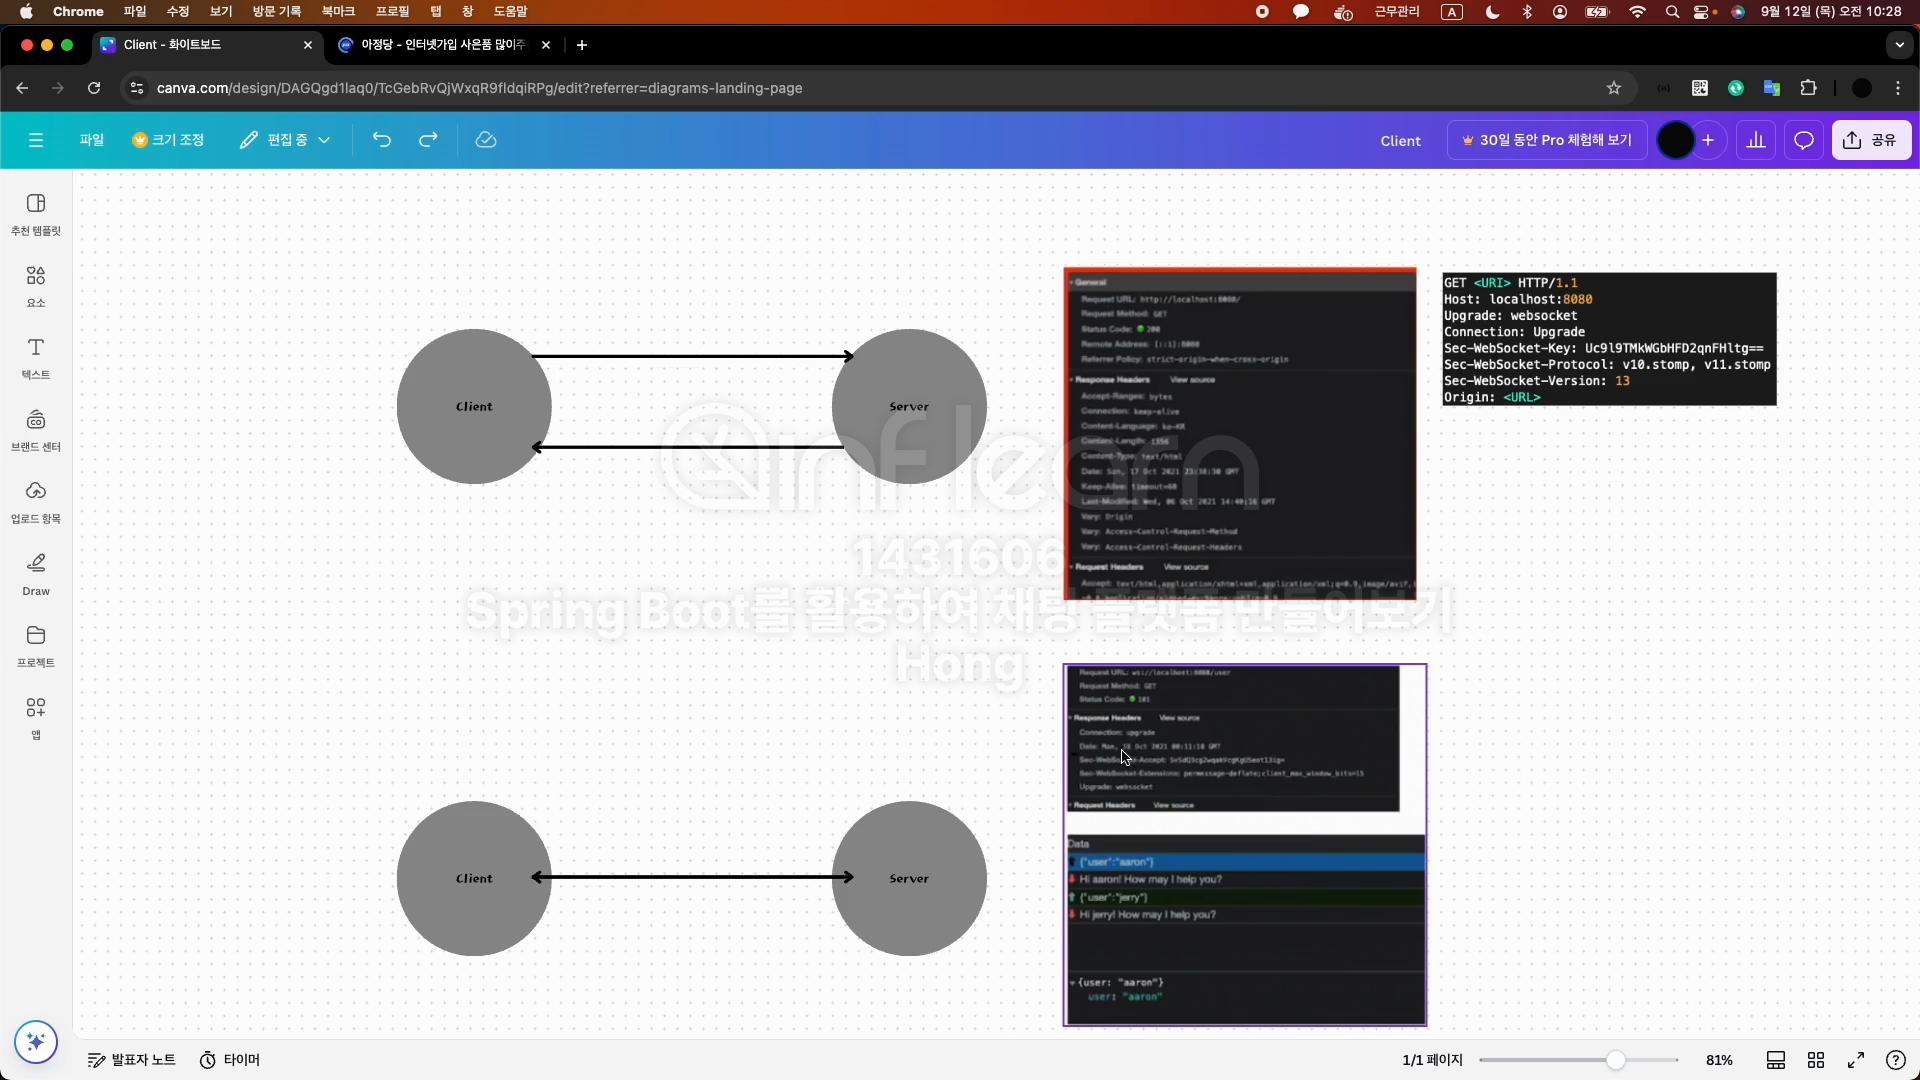Click the undo arrow icon

[x=381, y=140]
